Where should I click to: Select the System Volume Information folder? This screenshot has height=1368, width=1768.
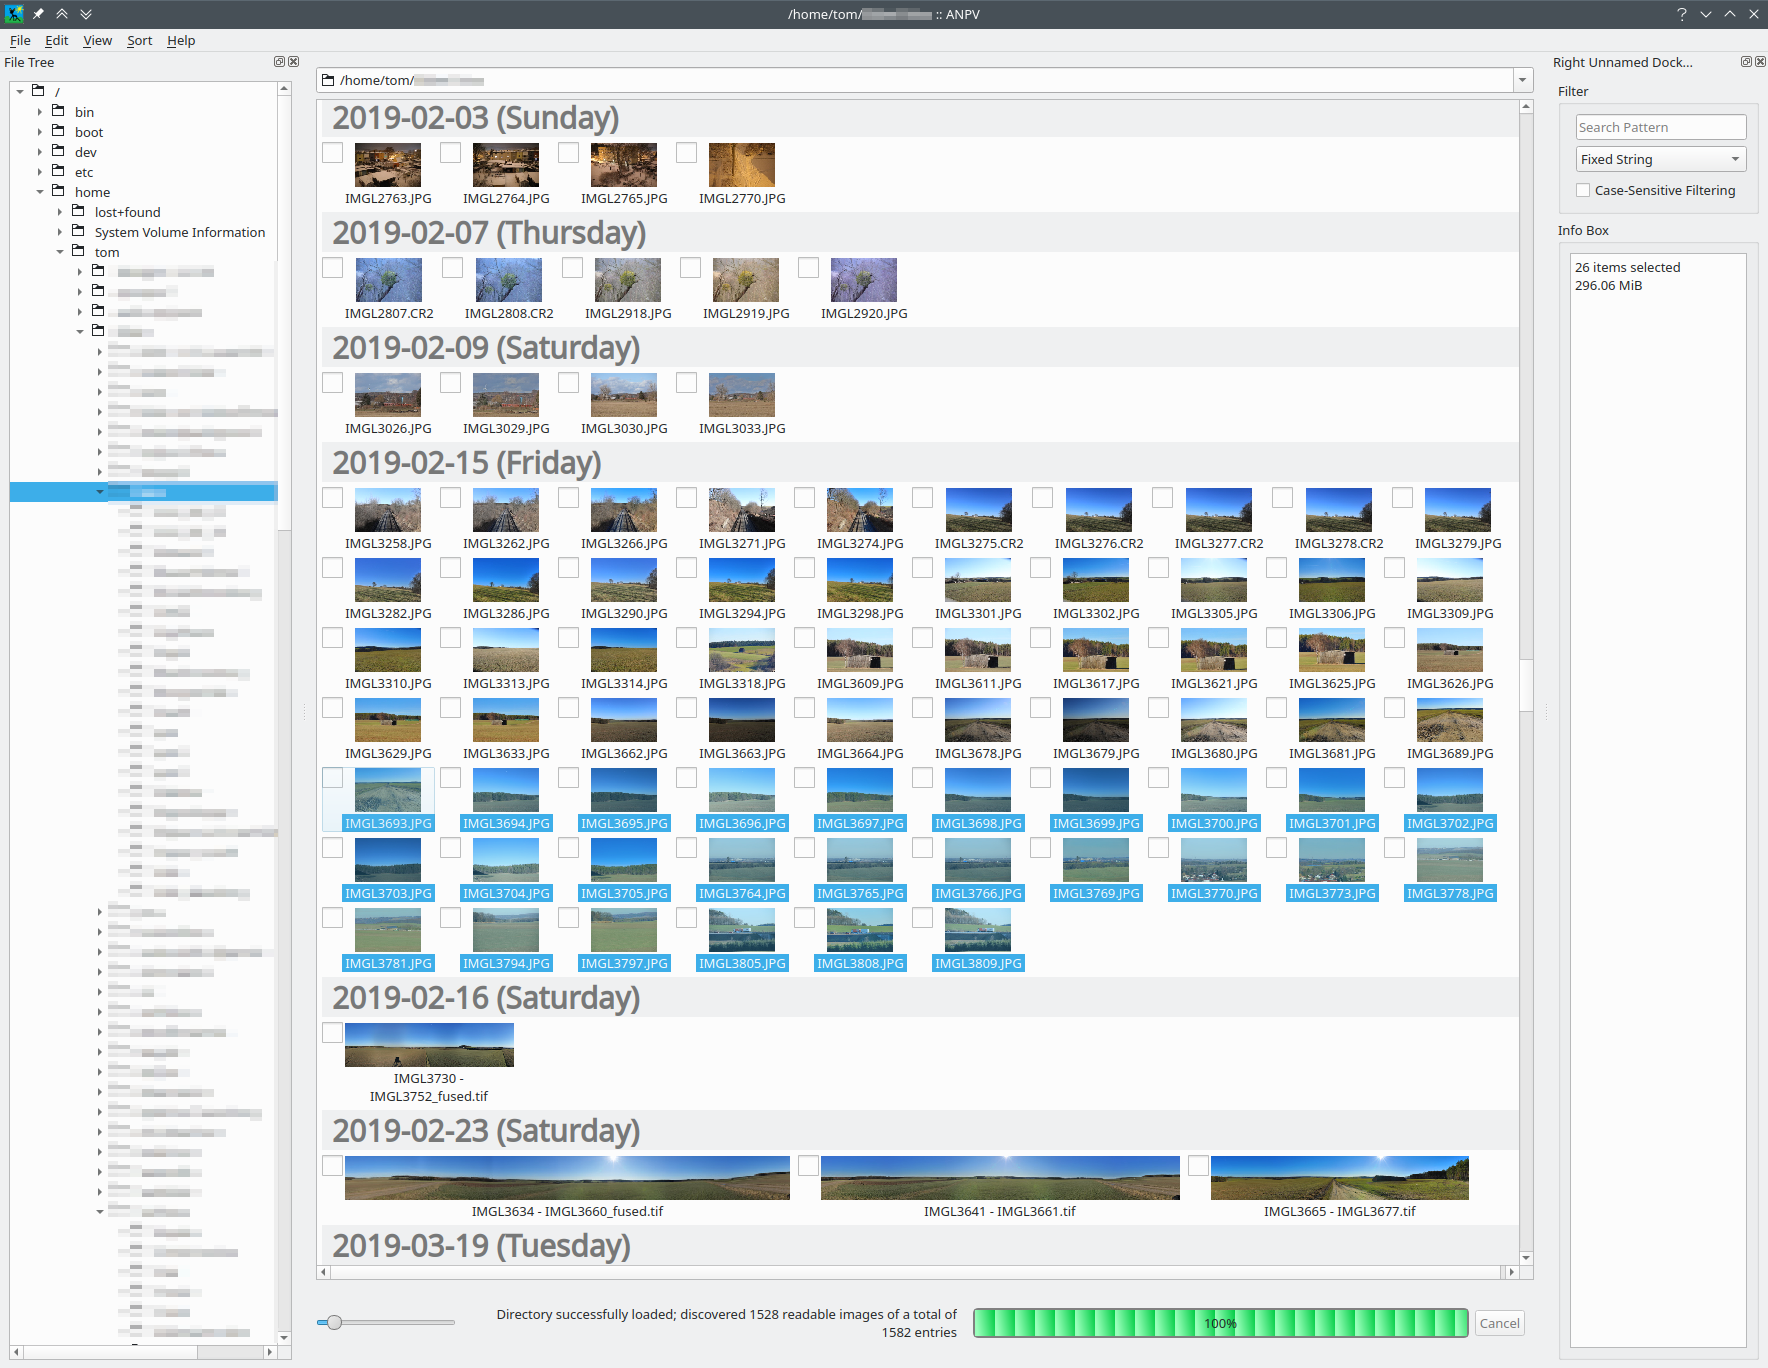click(180, 232)
